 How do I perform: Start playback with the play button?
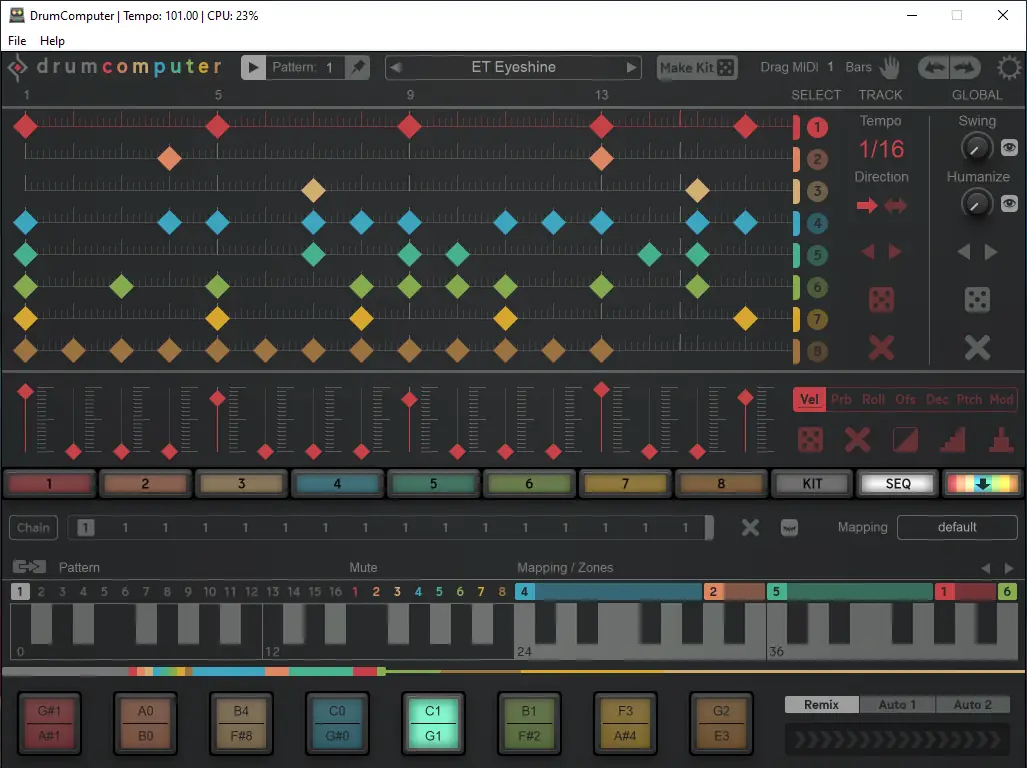point(253,67)
